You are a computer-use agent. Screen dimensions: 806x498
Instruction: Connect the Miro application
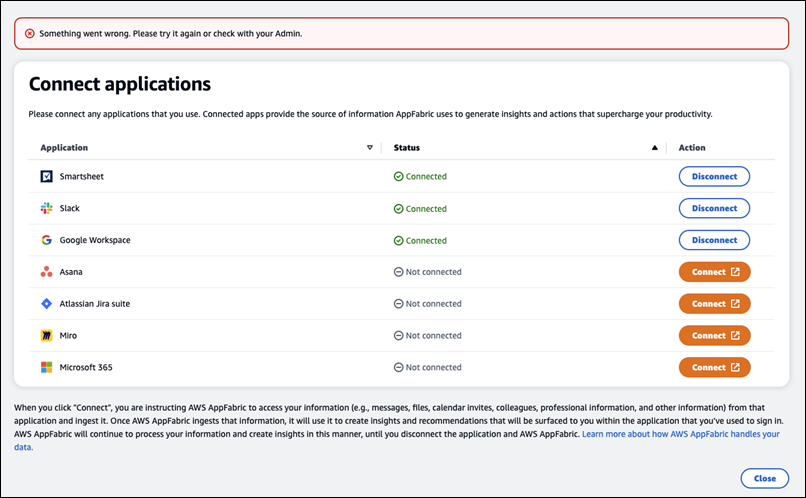point(714,336)
